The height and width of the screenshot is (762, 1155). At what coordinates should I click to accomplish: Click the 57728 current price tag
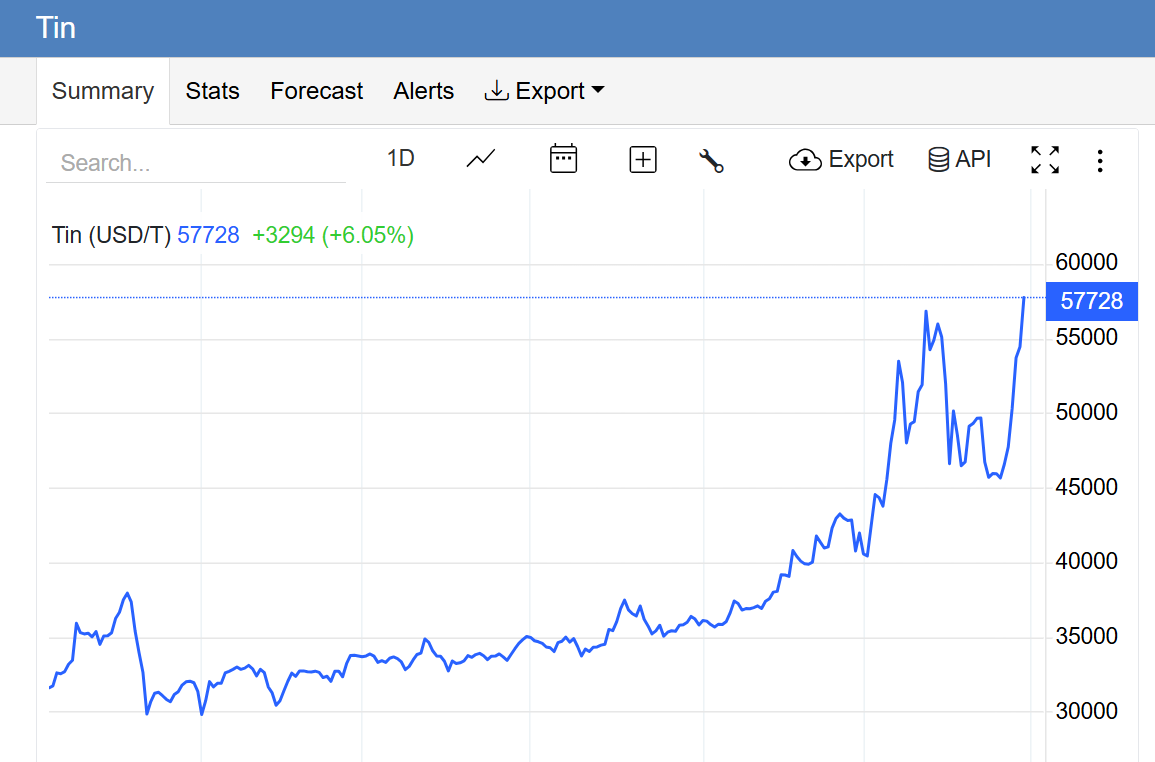coord(1091,301)
